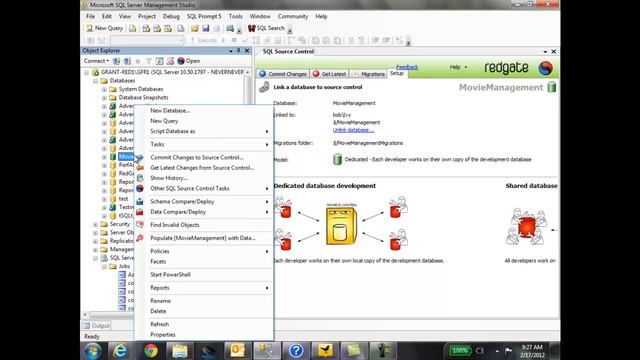Open the Output panel tab
Image resolution: width=640 pixels, height=360 pixels.
[96, 326]
